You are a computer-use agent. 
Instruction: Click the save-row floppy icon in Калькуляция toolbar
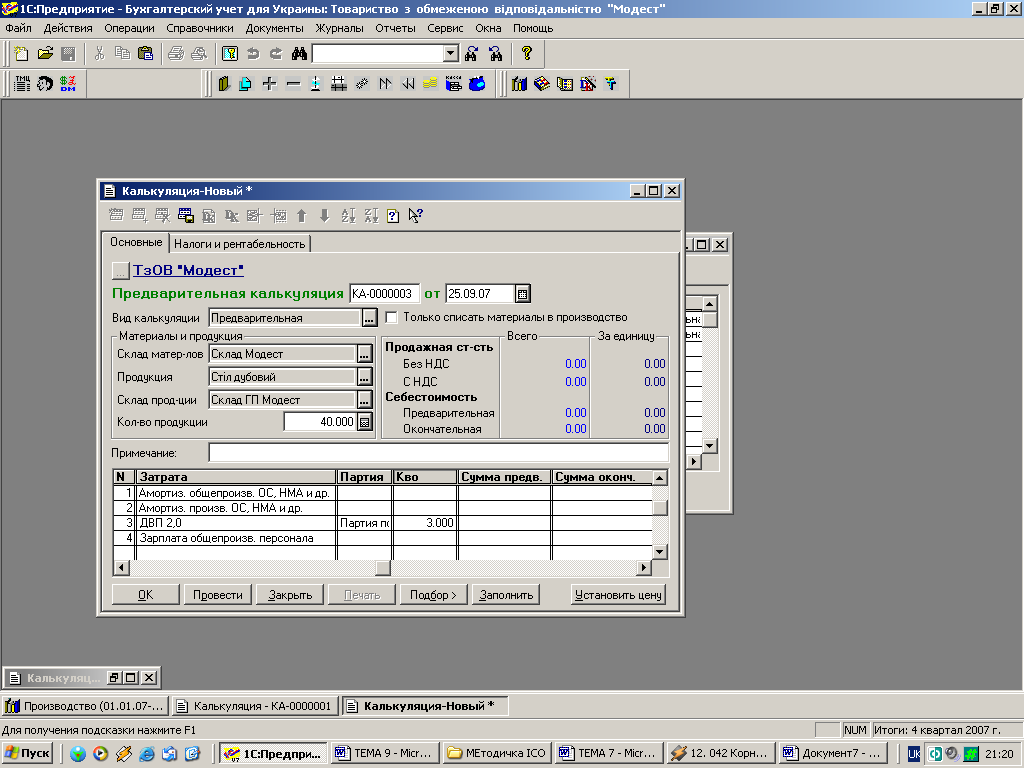click(186, 216)
